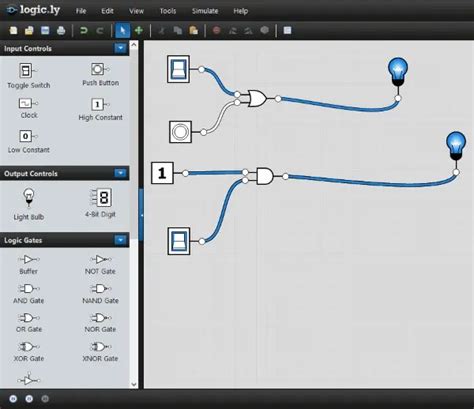Click the gray hexagon toolbar icon
The image size is (474, 409).
(265, 31)
